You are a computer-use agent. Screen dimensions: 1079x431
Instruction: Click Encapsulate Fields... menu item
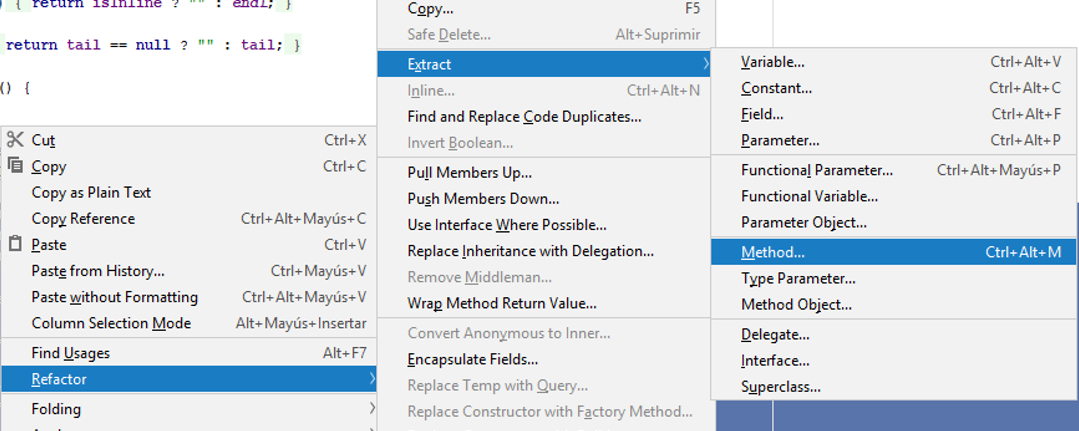click(472, 359)
